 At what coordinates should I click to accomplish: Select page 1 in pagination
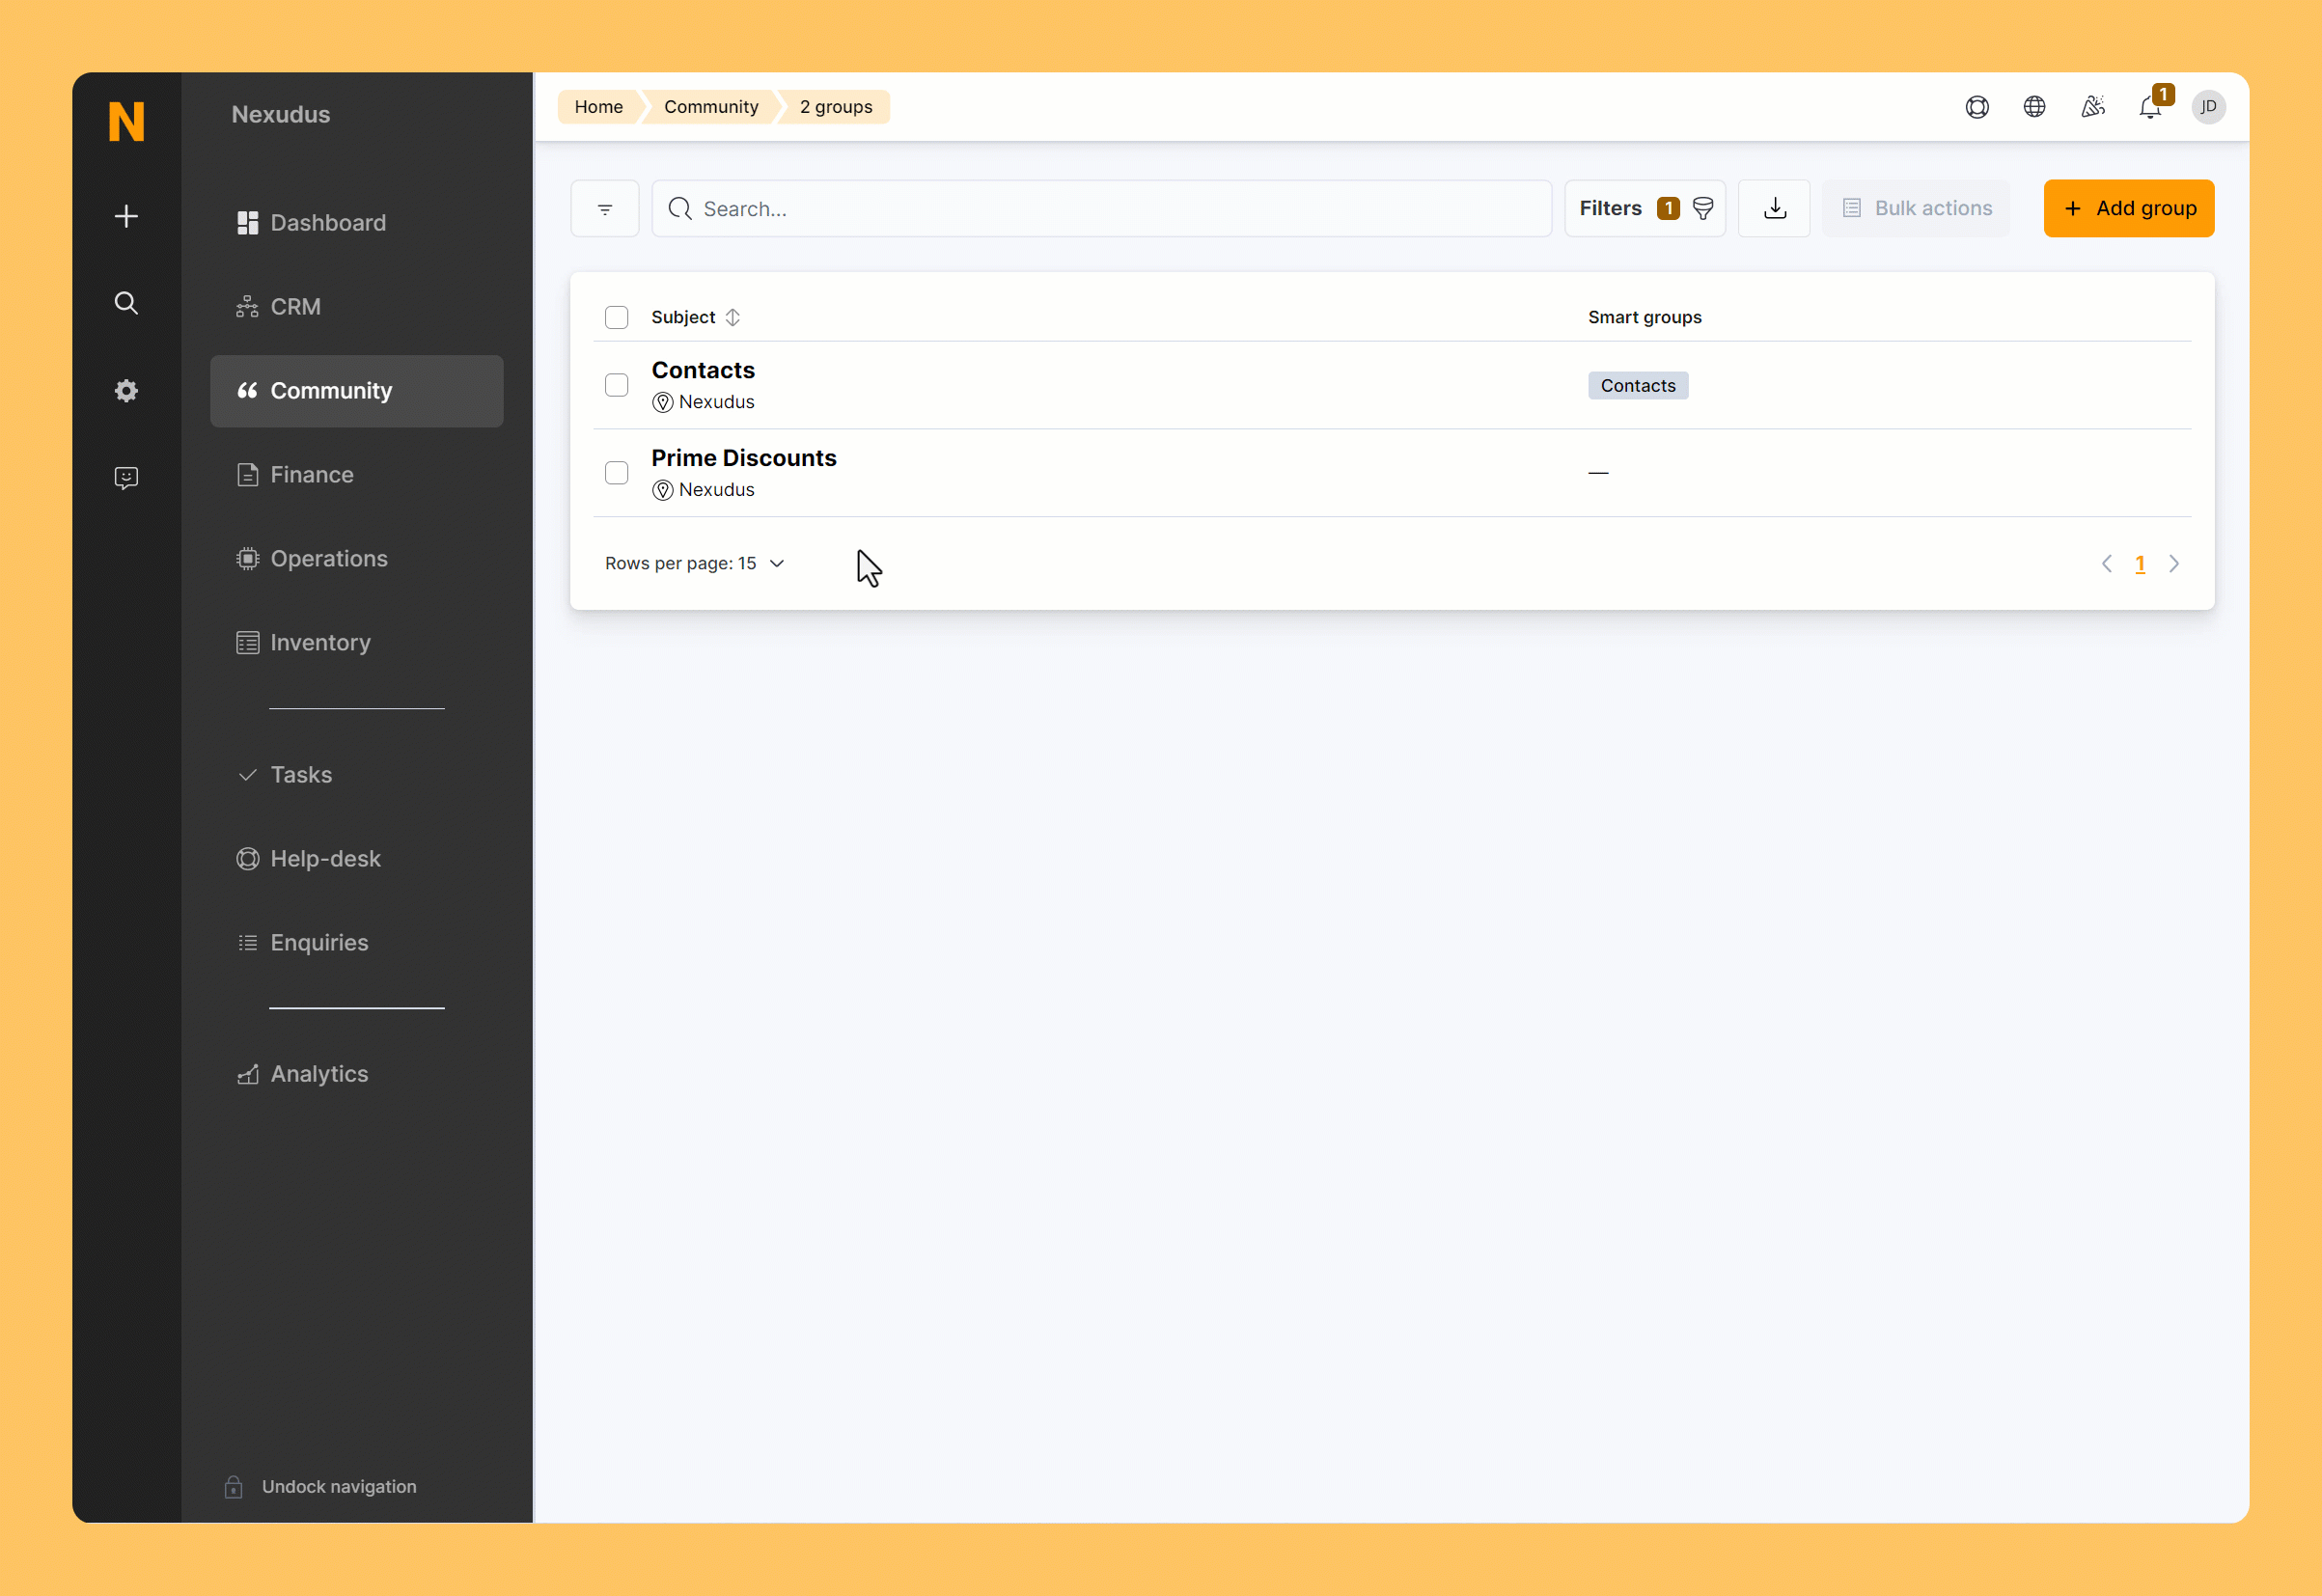coord(2140,564)
